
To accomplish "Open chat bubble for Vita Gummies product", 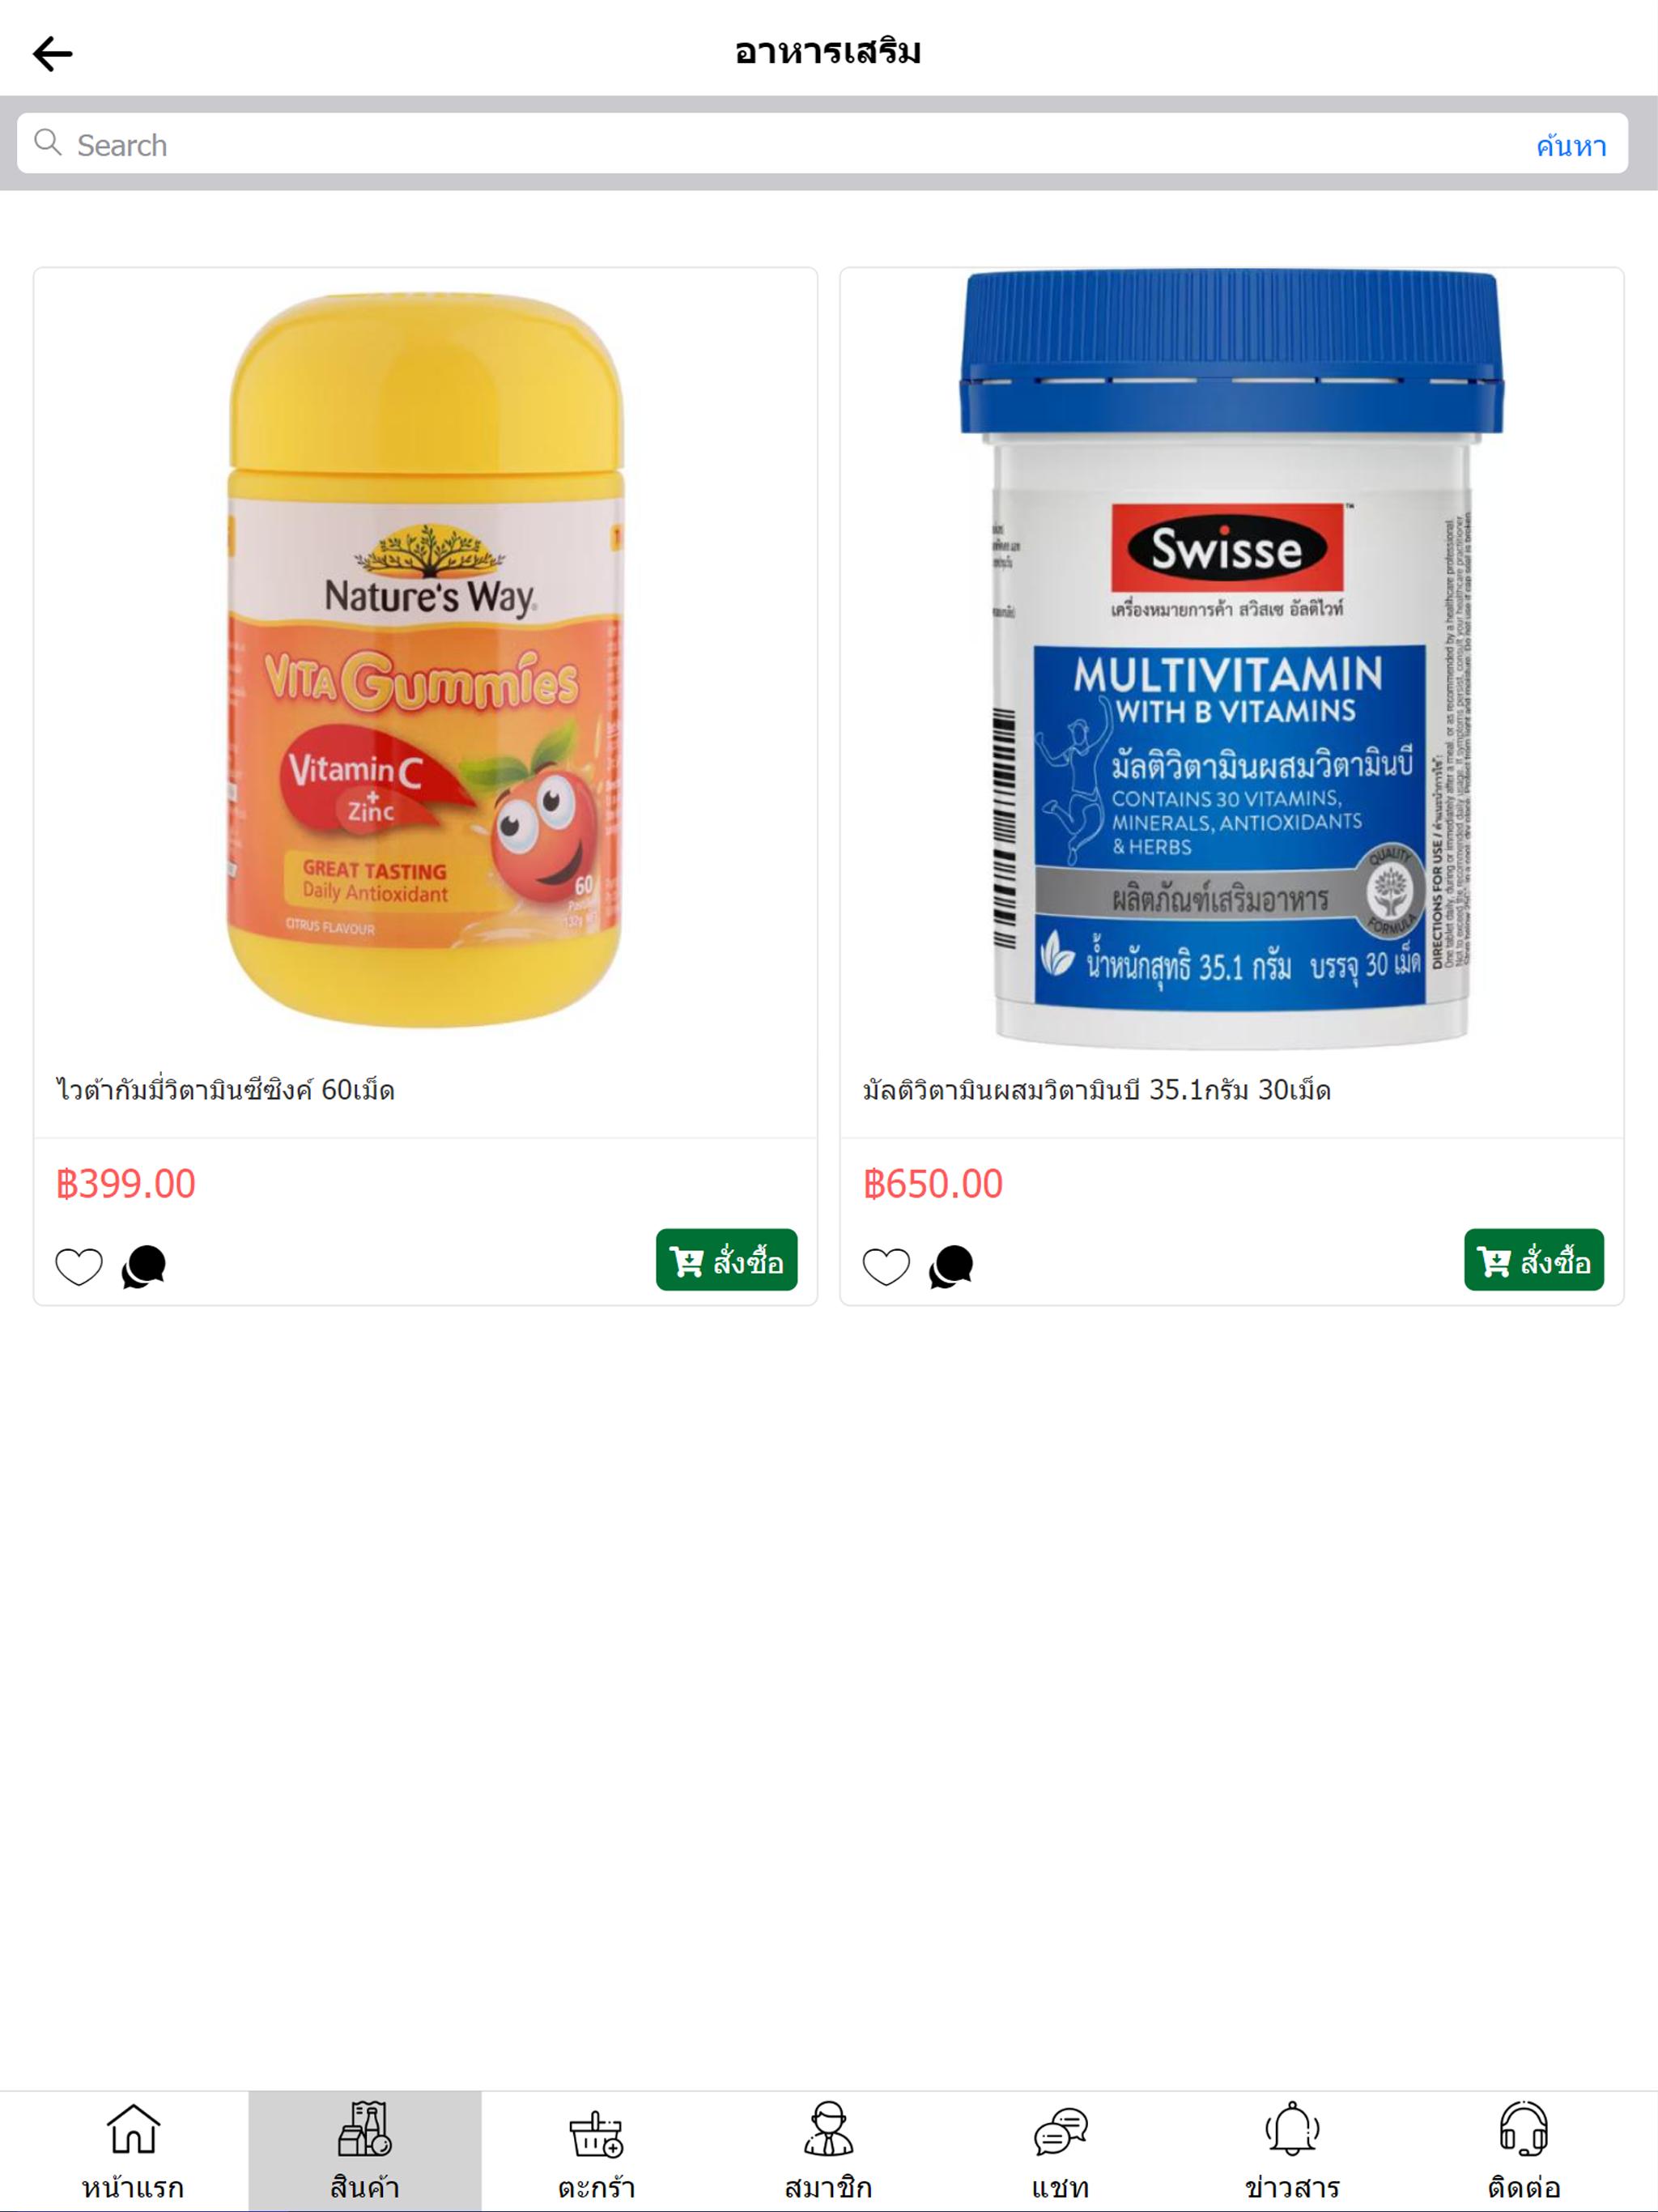I will [144, 1267].
